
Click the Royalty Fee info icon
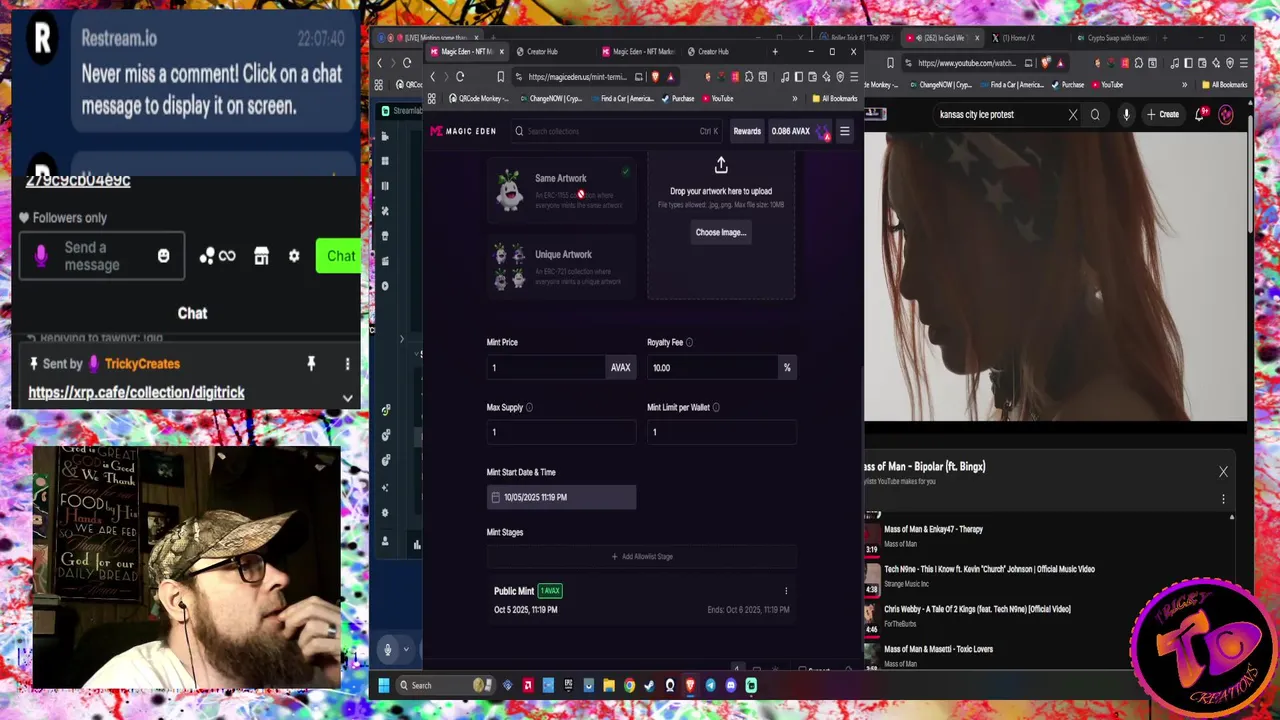pyautogui.click(x=689, y=342)
